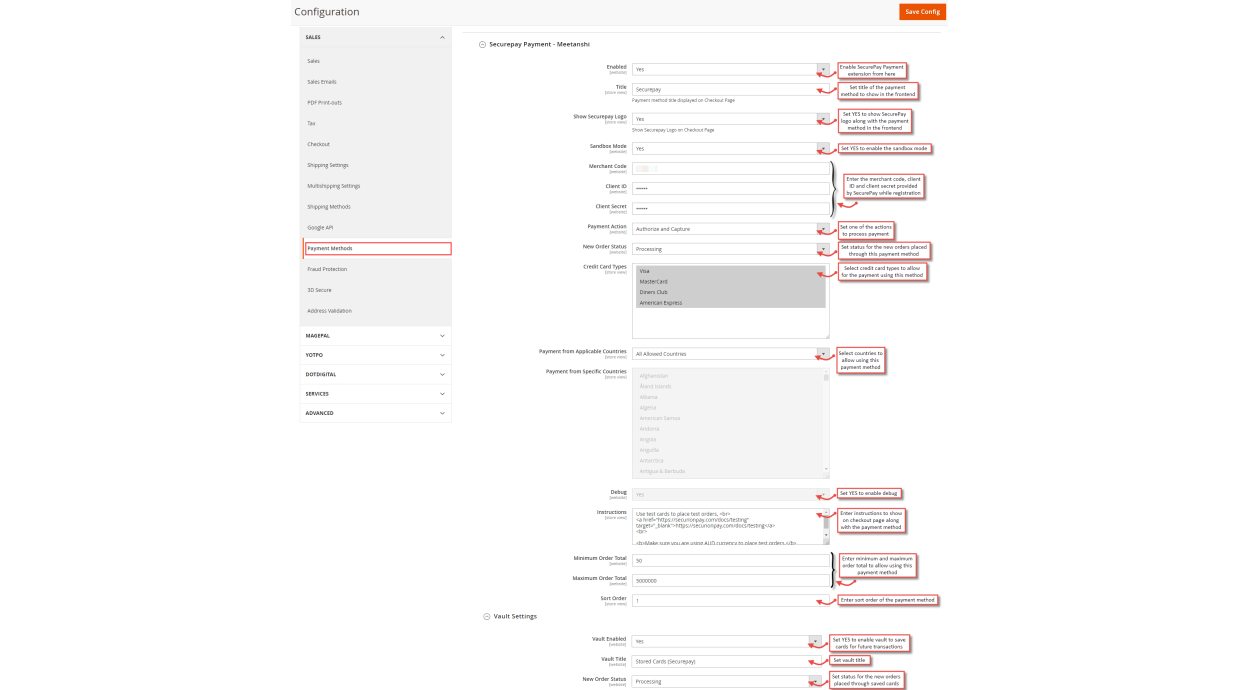Select Åland Islands in the country list

point(728,386)
